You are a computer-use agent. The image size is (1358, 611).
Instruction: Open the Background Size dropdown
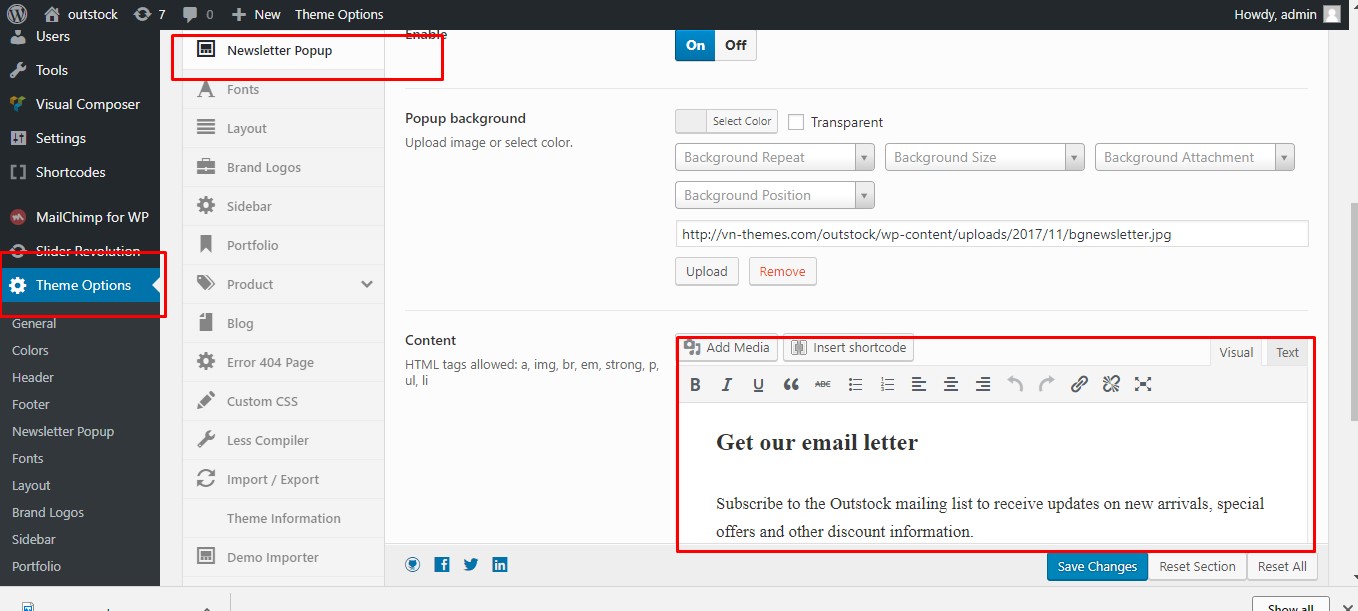pyautogui.click(x=985, y=158)
